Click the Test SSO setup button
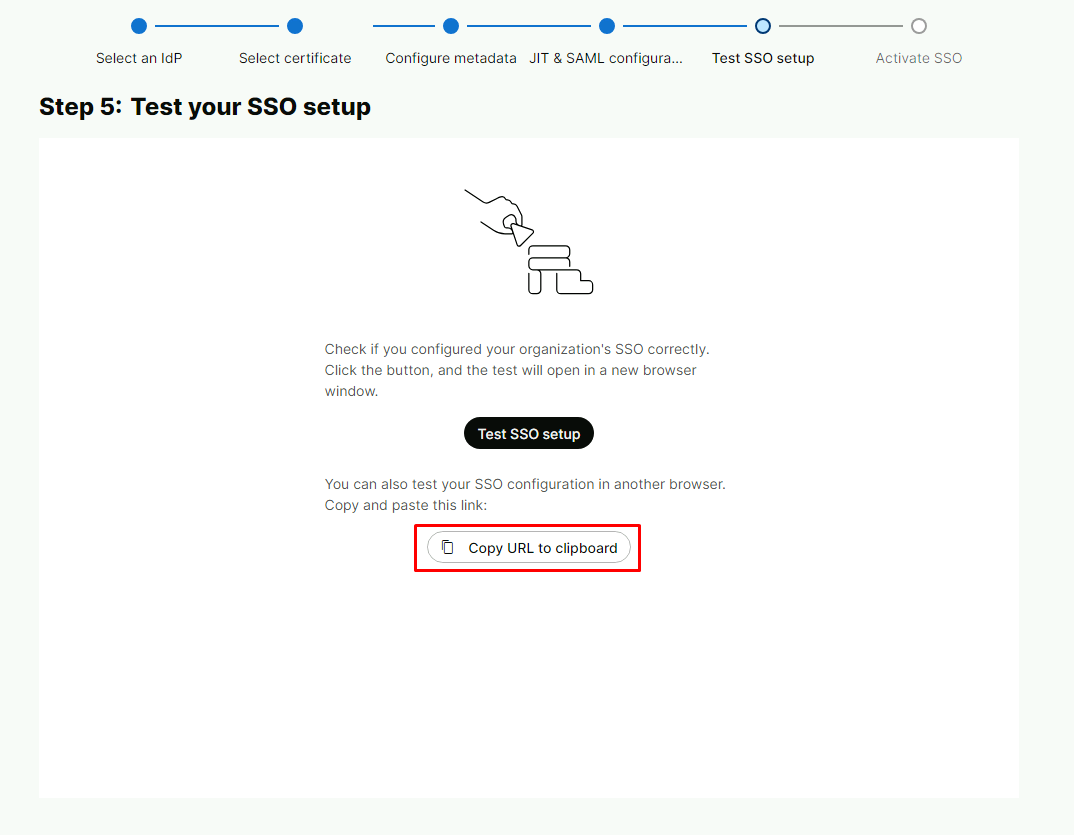The width and height of the screenshot is (1074, 835). click(x=529, y=434)
